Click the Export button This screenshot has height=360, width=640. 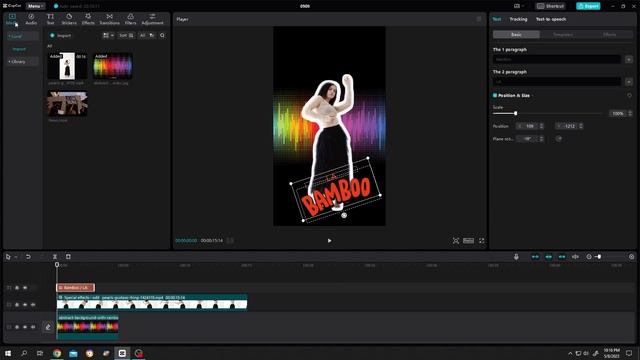pos(588,6)
